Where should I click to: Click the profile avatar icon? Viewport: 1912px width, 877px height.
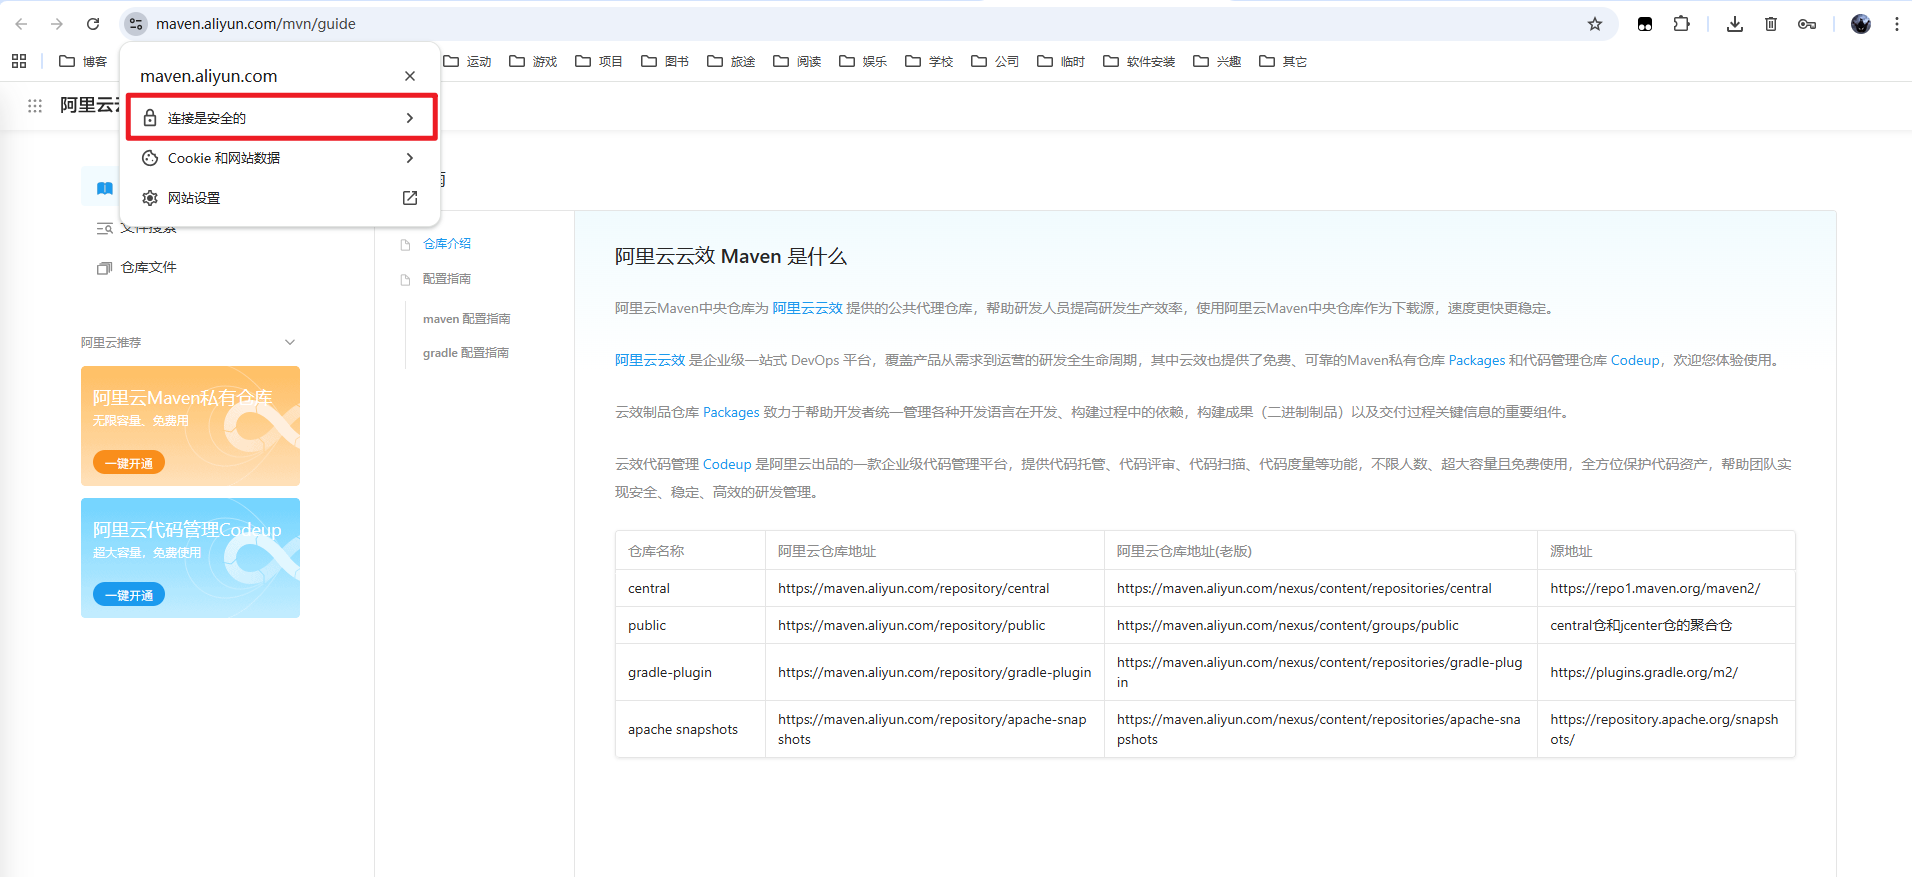[1860, 24]
